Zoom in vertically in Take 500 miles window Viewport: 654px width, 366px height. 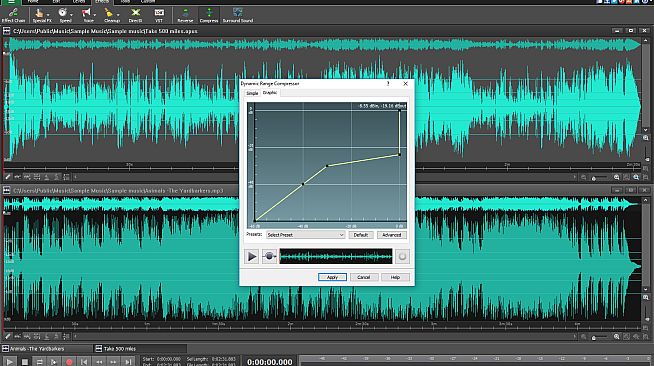coord(646,138)
